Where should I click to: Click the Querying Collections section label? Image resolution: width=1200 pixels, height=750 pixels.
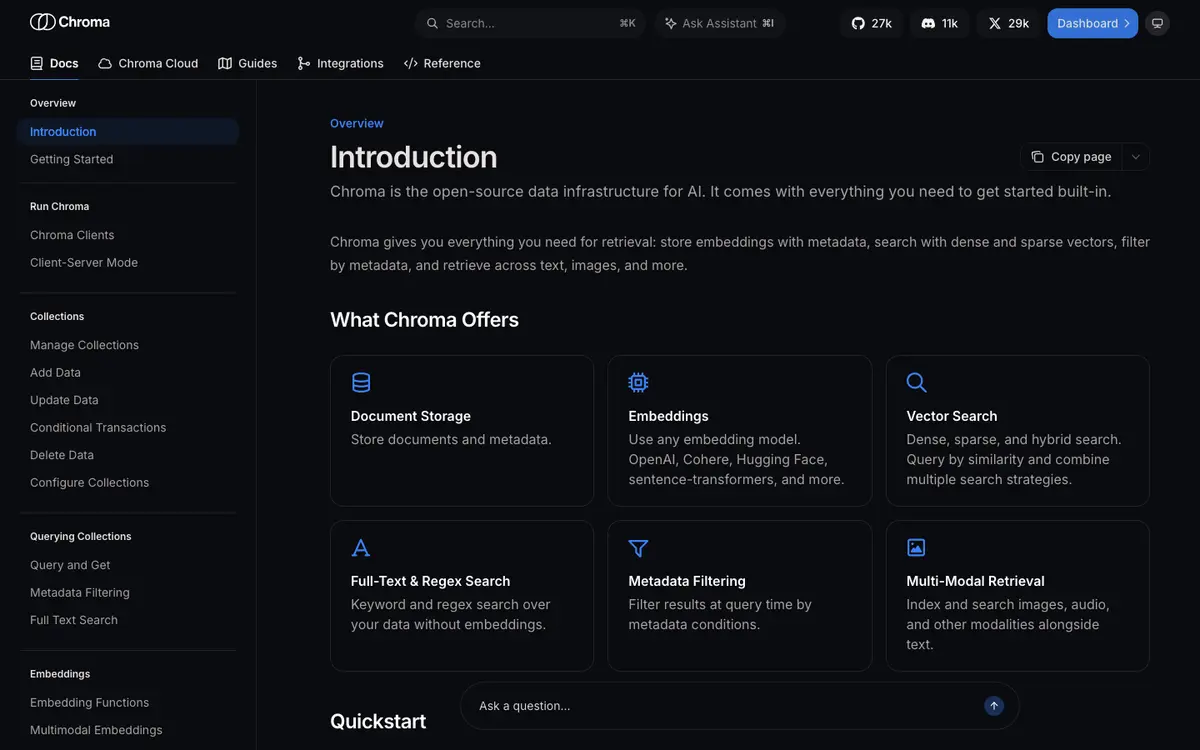81,536
